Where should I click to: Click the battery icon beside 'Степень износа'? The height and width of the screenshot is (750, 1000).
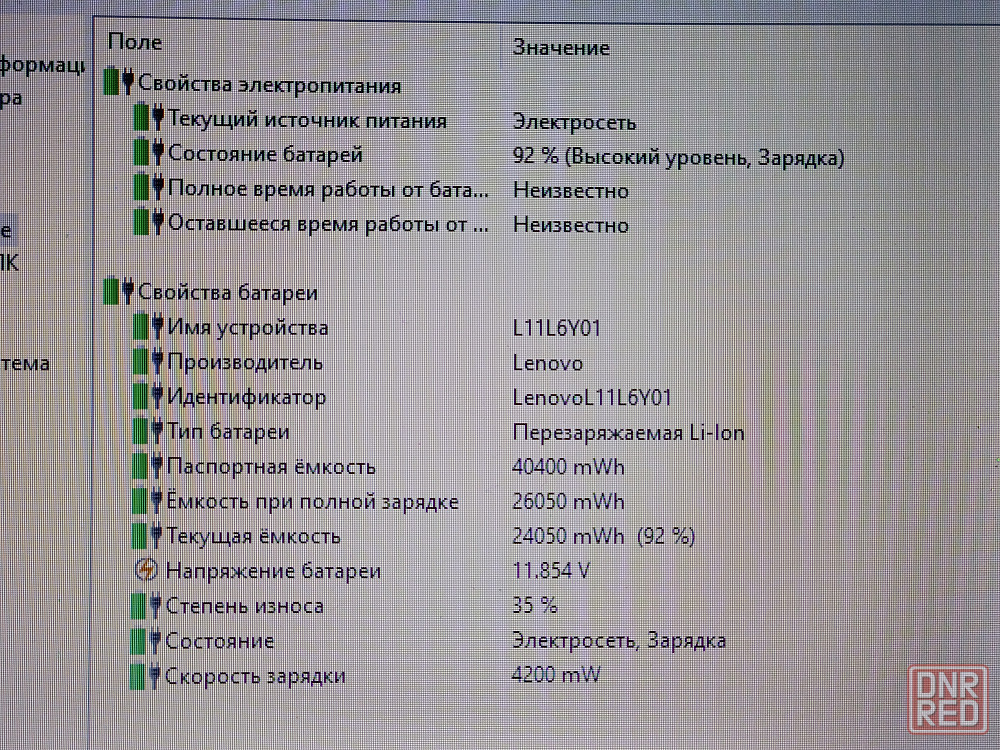coord(146,606)
